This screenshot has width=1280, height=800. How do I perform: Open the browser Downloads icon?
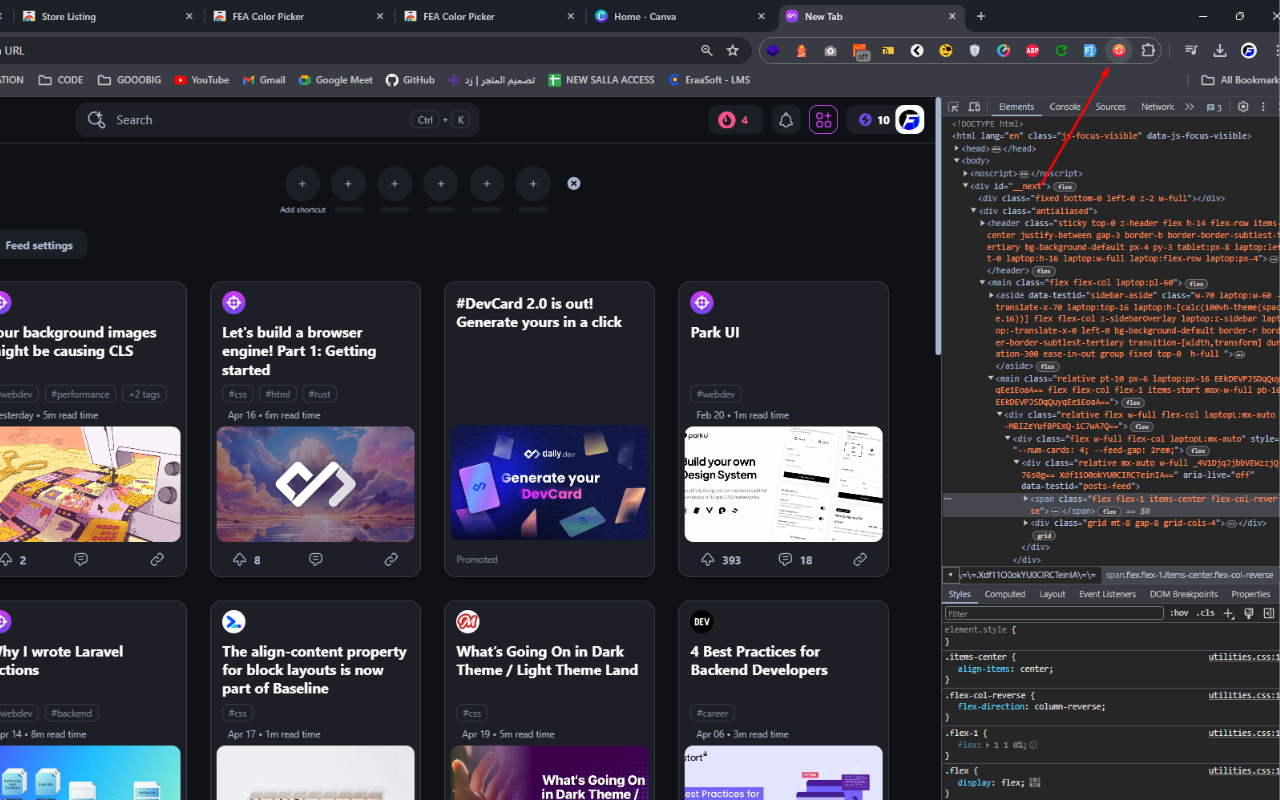[1220, 50]
